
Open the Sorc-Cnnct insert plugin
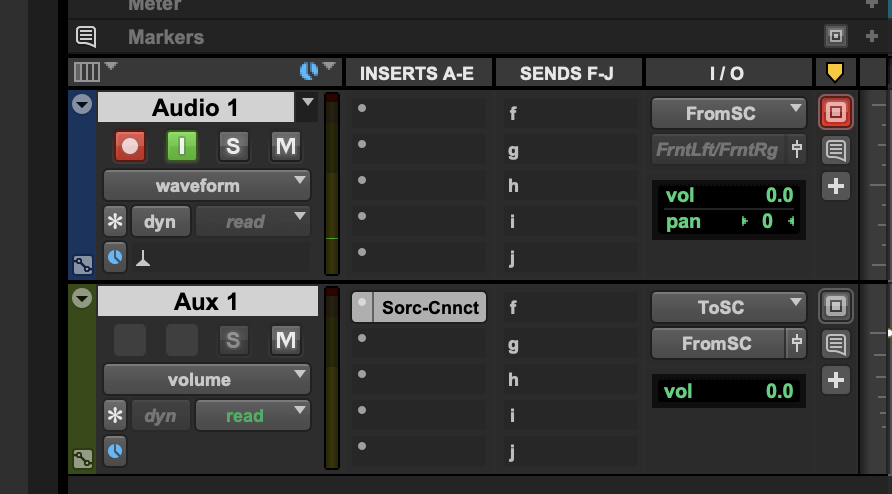click(430, 308)
